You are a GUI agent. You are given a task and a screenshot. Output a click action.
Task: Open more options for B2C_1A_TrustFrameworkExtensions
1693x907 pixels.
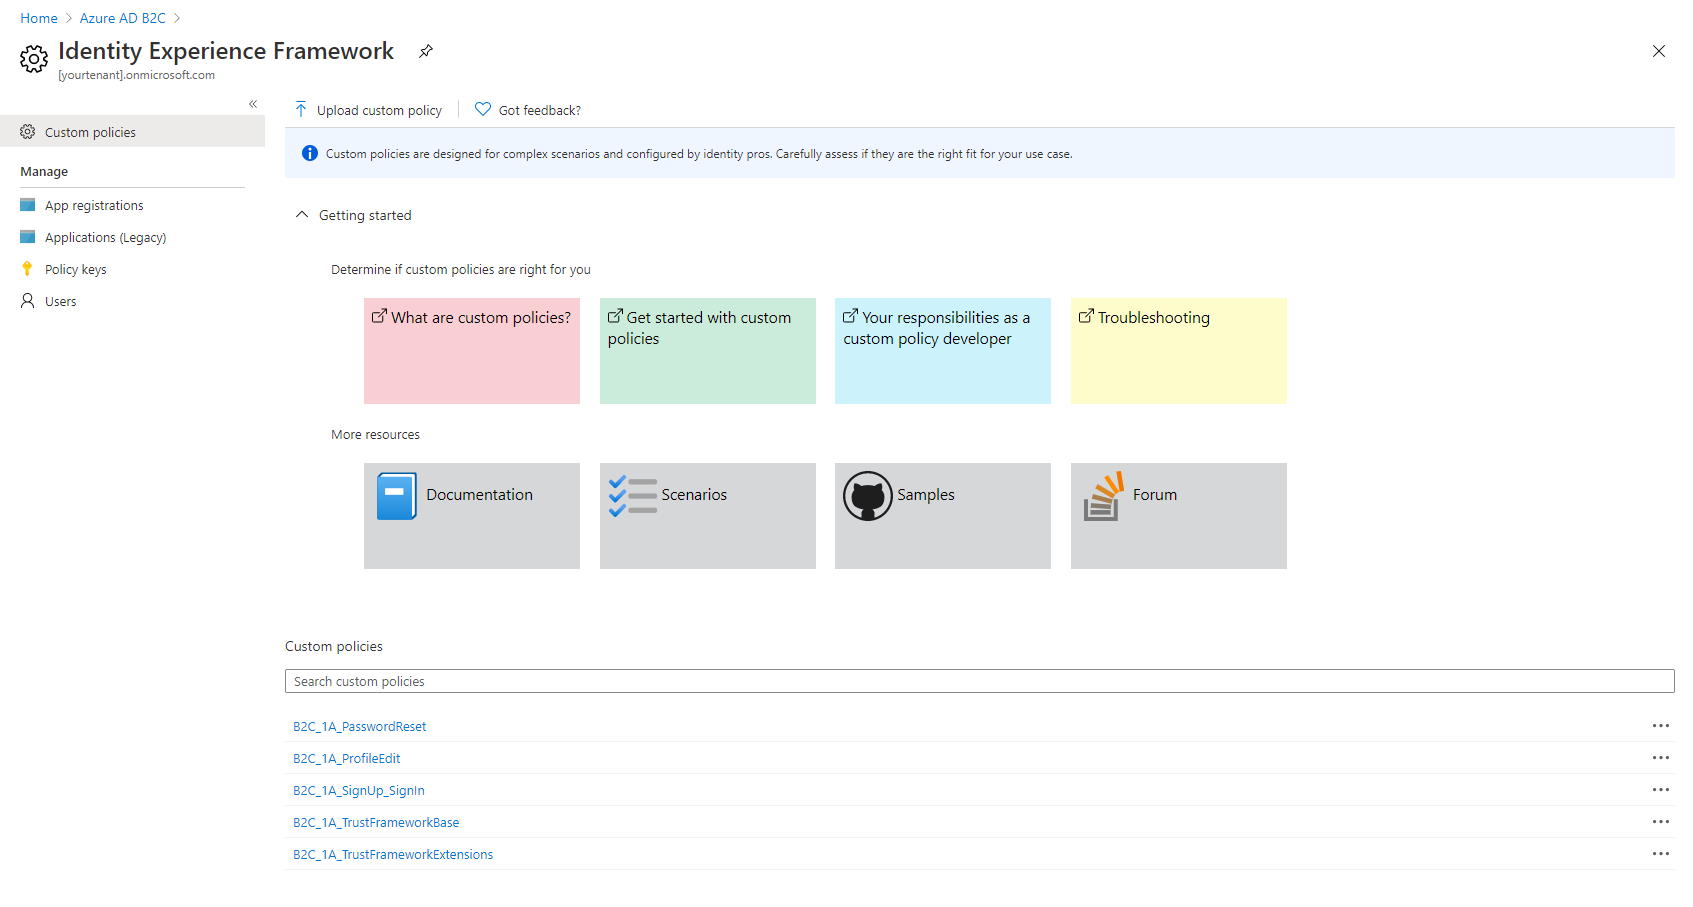coord(1661,853)
